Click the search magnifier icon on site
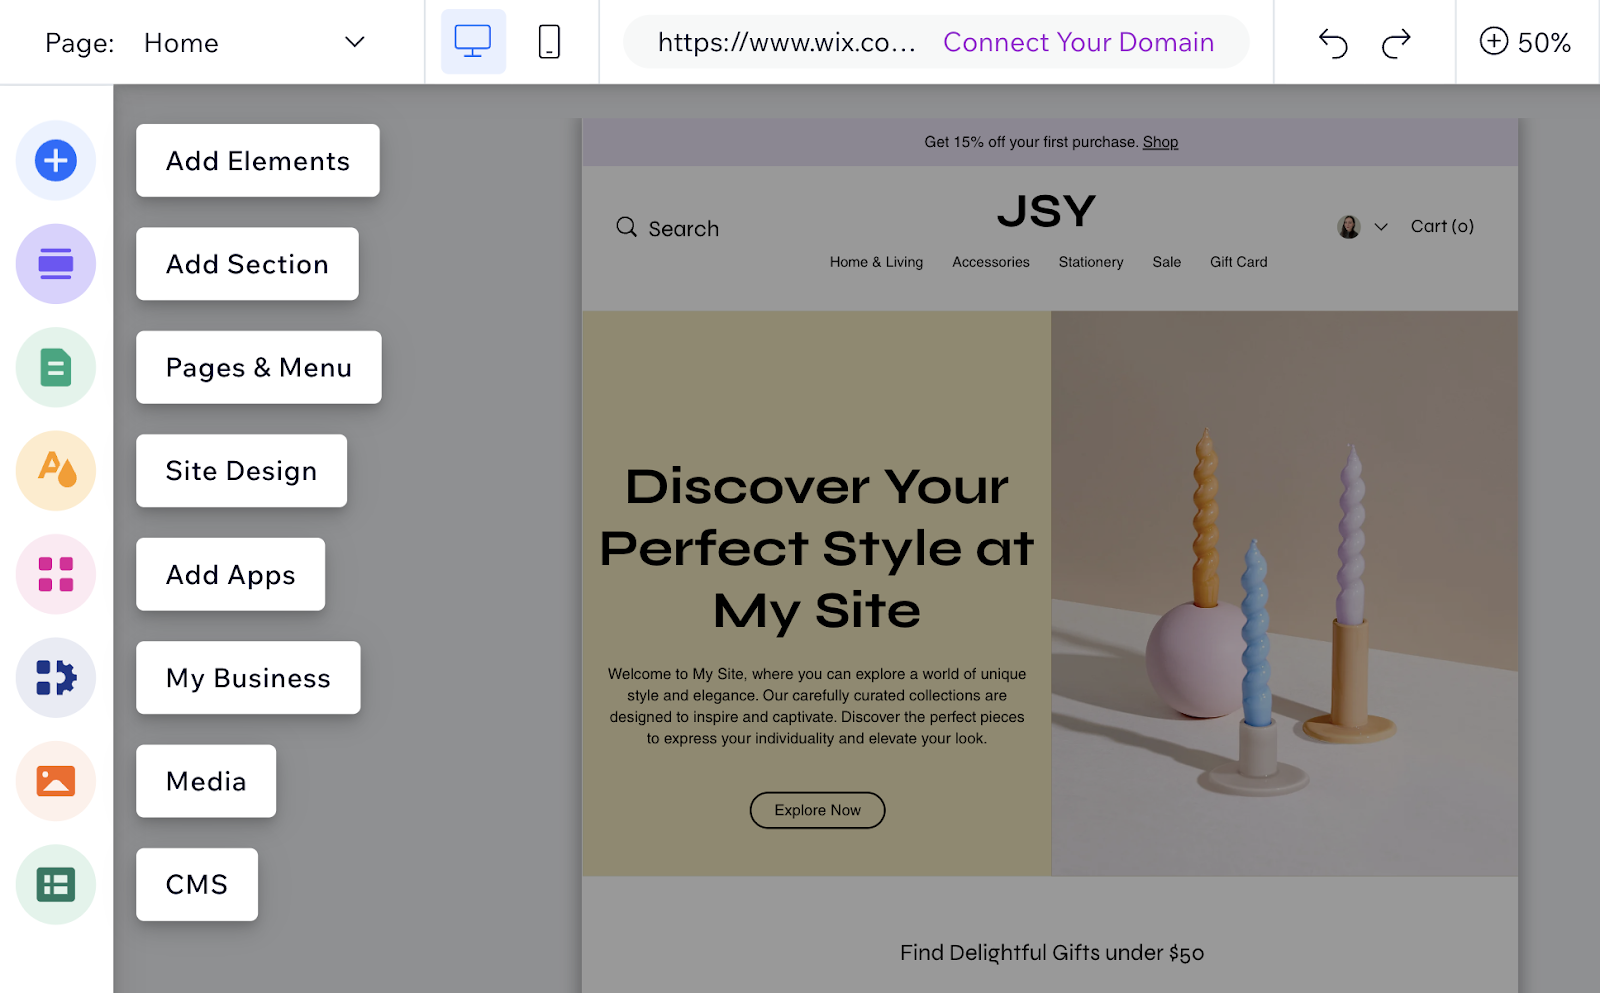 (627, 227)
